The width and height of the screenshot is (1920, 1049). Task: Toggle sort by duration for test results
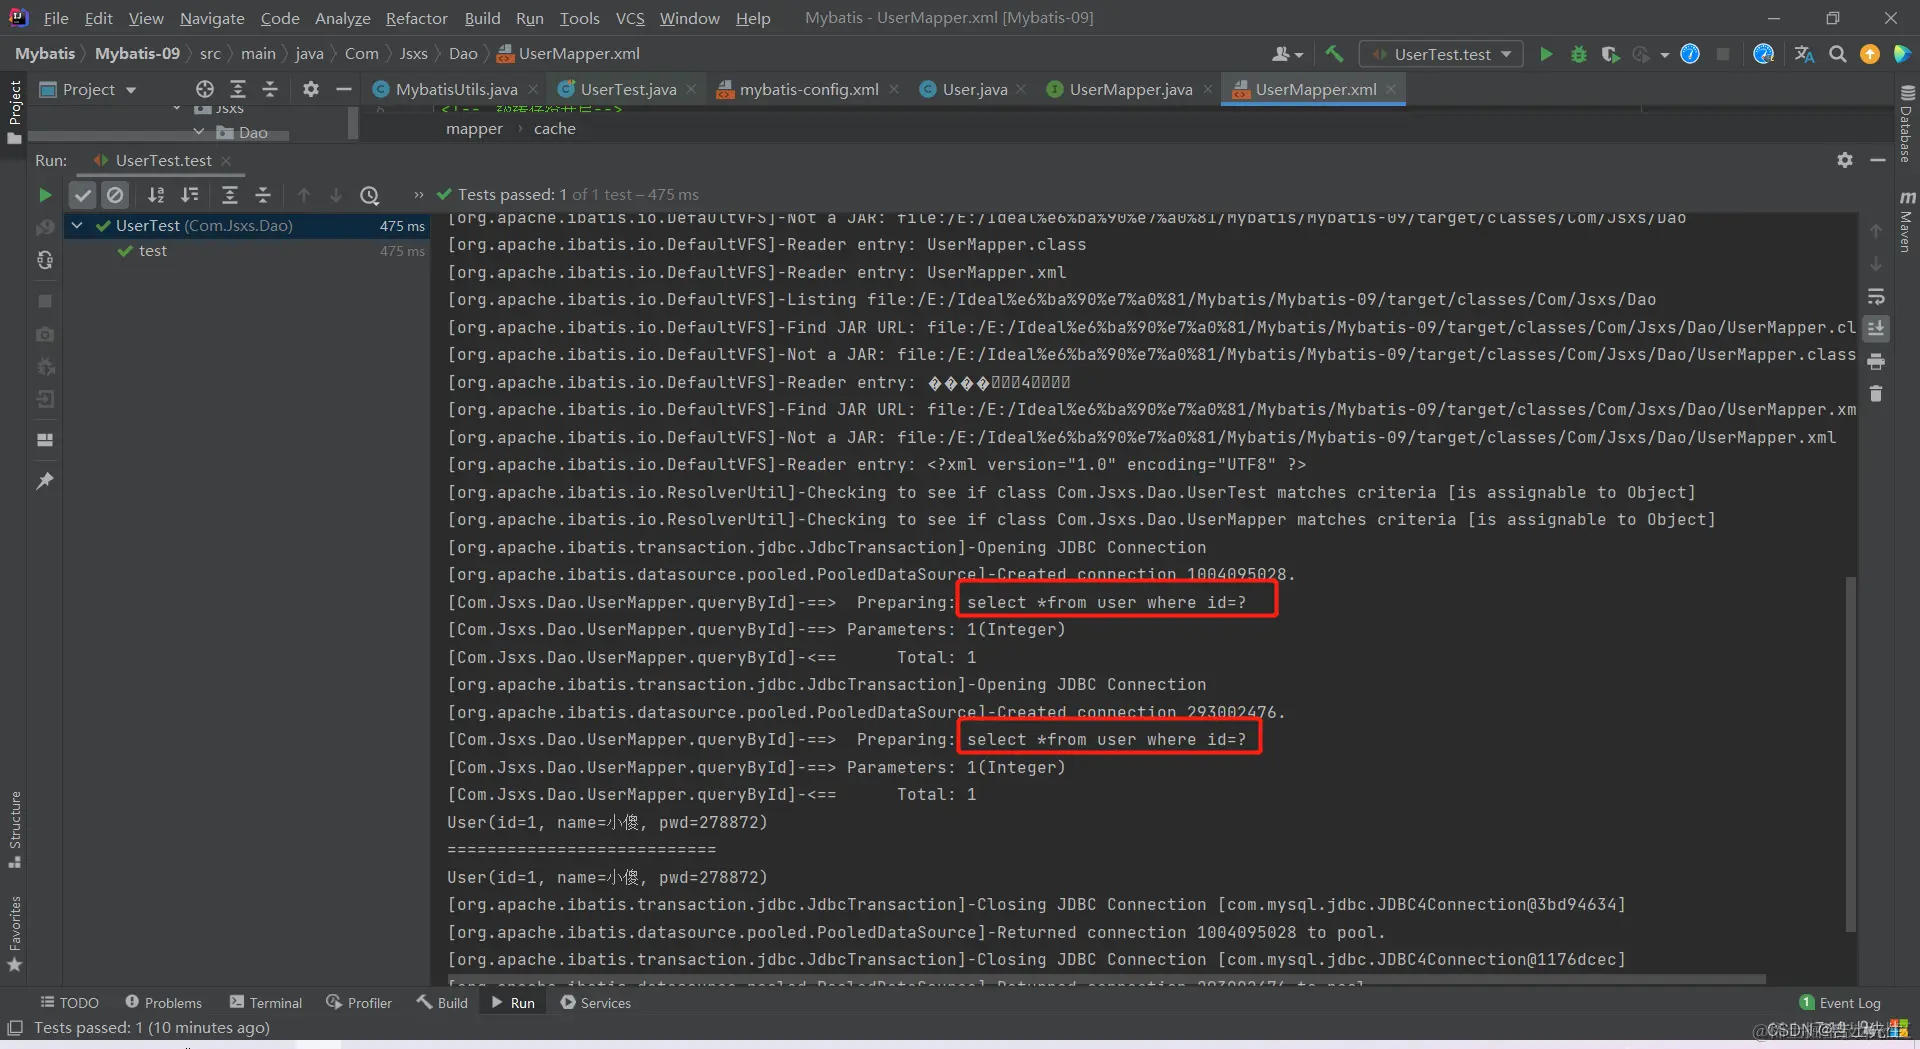(x=190, y=195)
